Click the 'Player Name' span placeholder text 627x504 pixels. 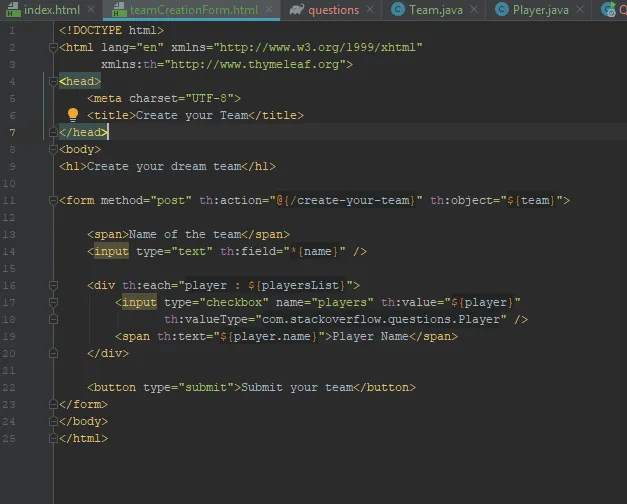[370, 336]
